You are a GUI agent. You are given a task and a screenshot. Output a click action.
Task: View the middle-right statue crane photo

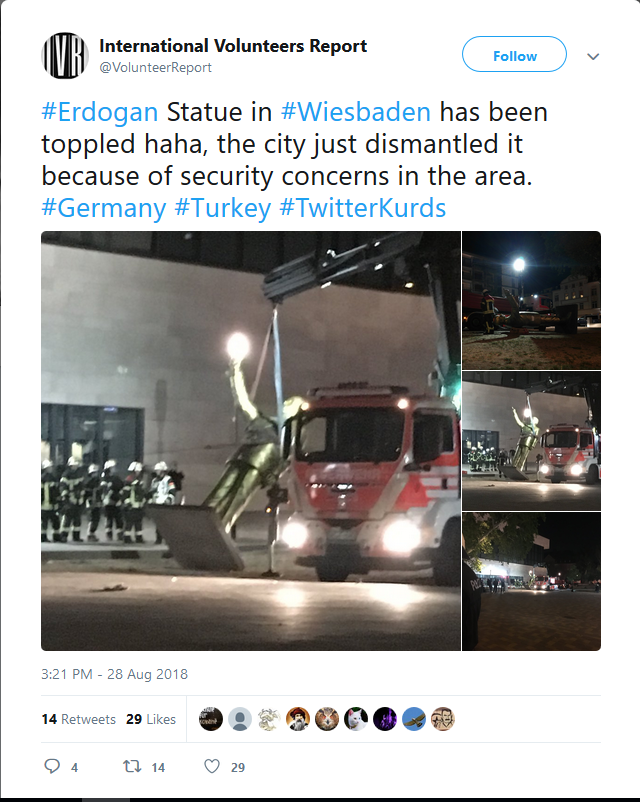click(x=532, y=441)
